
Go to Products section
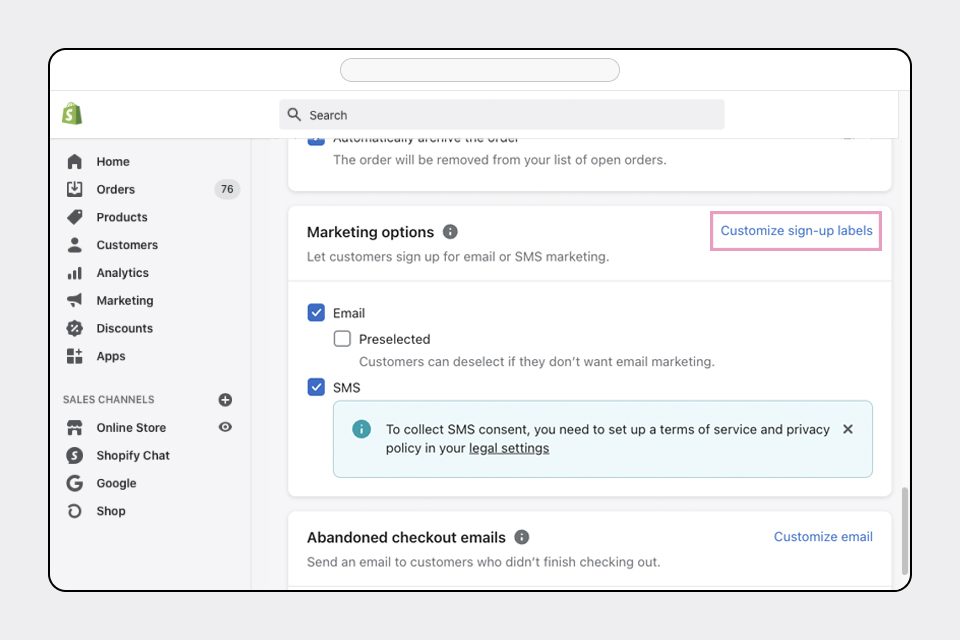click(122, 217)
